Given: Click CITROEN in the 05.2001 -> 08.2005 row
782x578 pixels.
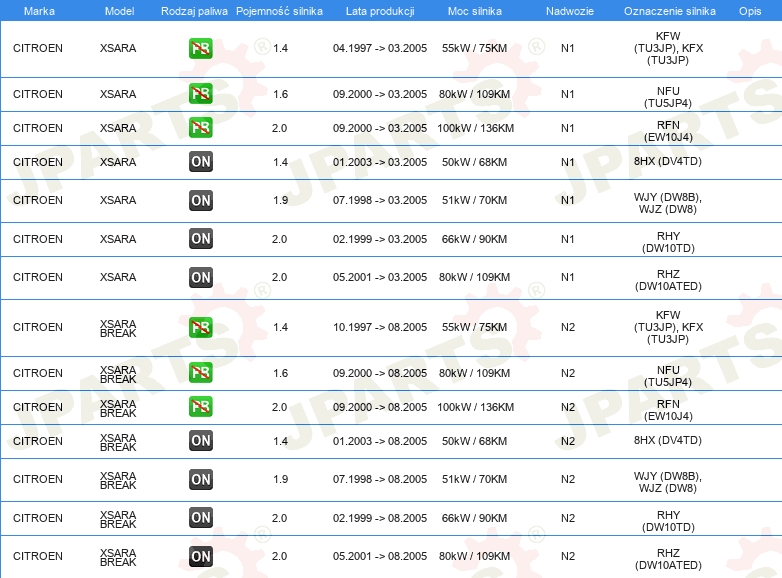Looking at the screenshot, I should (38, 556).
